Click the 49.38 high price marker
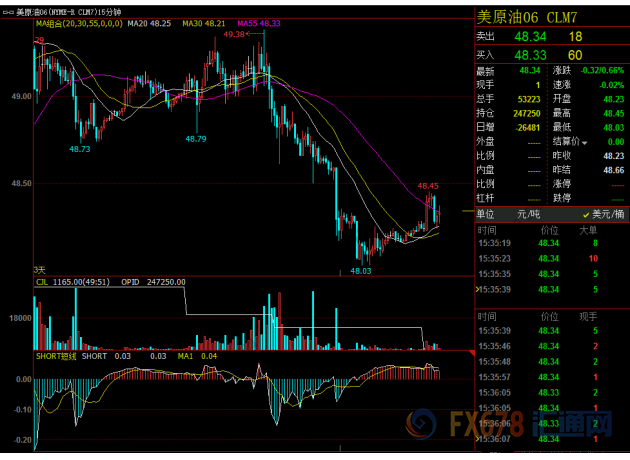 tap(235, 34)
